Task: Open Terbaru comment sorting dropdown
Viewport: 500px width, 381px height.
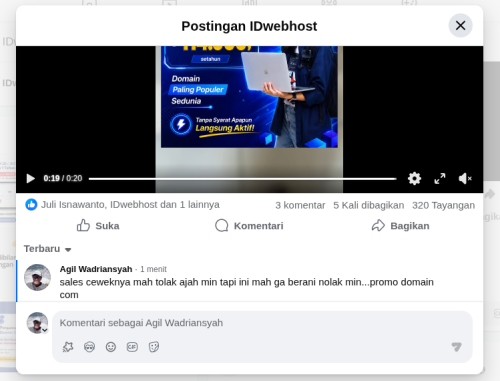Action: click(x=47, y=249)
